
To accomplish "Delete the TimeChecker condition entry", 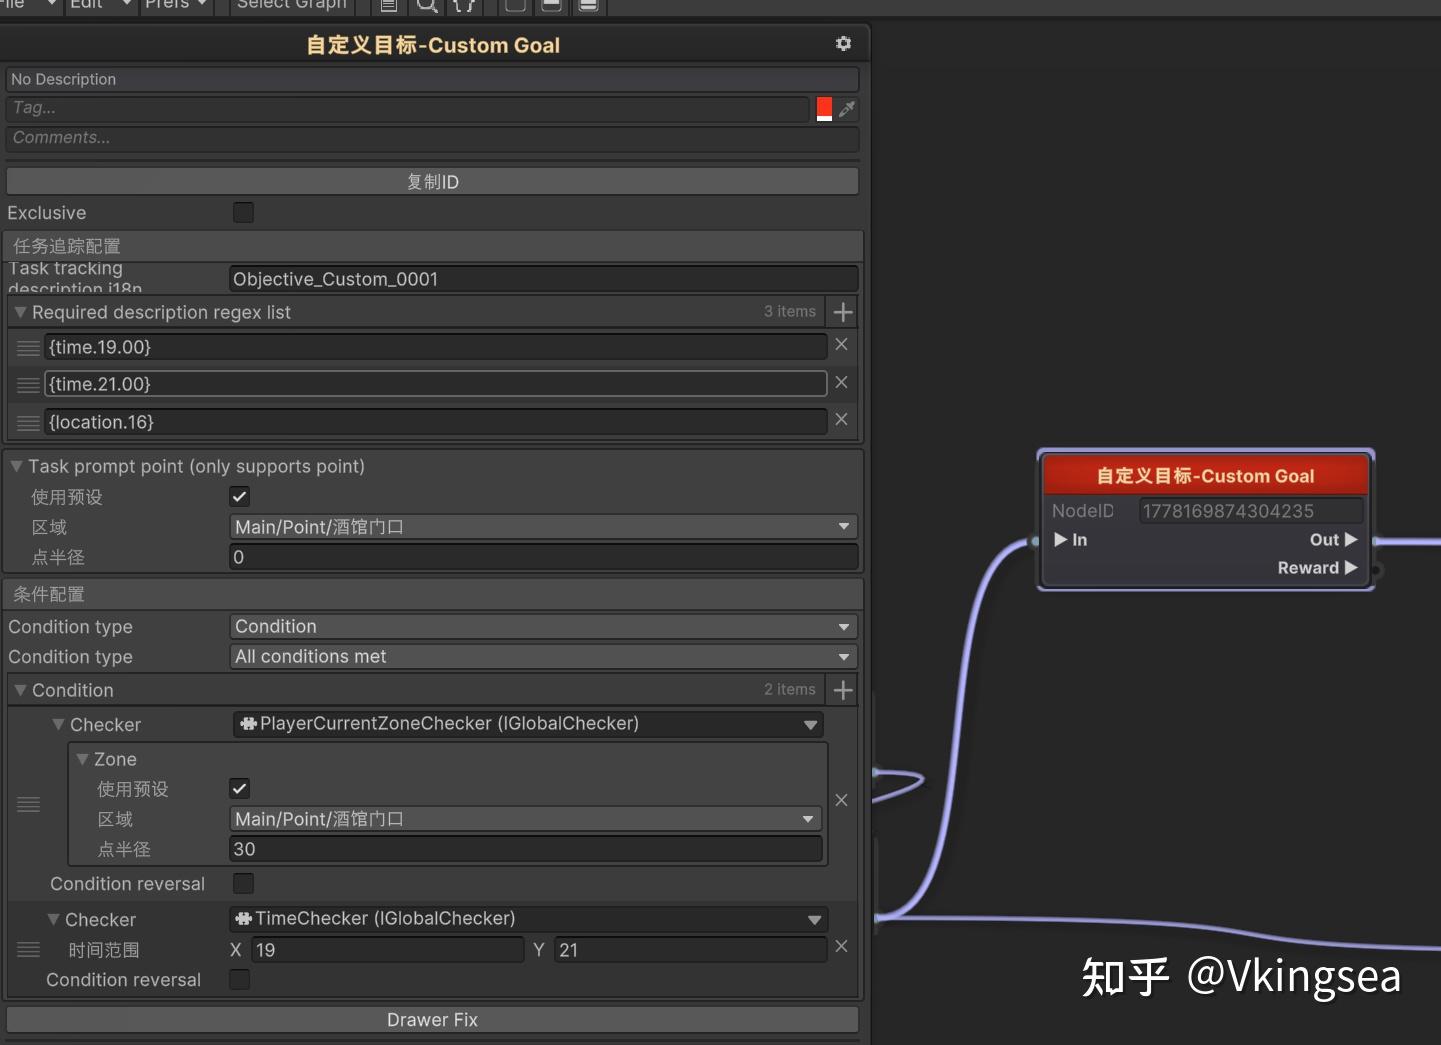I will (x=841, y=946).
